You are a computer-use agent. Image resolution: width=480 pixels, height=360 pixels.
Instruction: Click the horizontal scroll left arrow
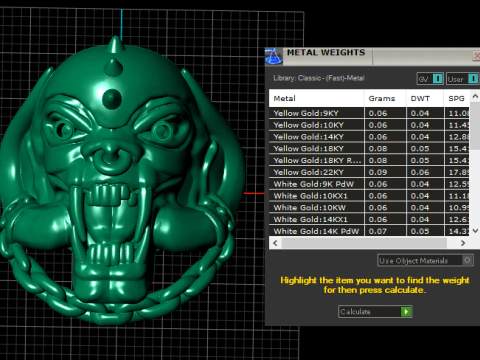(x=275, y=243)
